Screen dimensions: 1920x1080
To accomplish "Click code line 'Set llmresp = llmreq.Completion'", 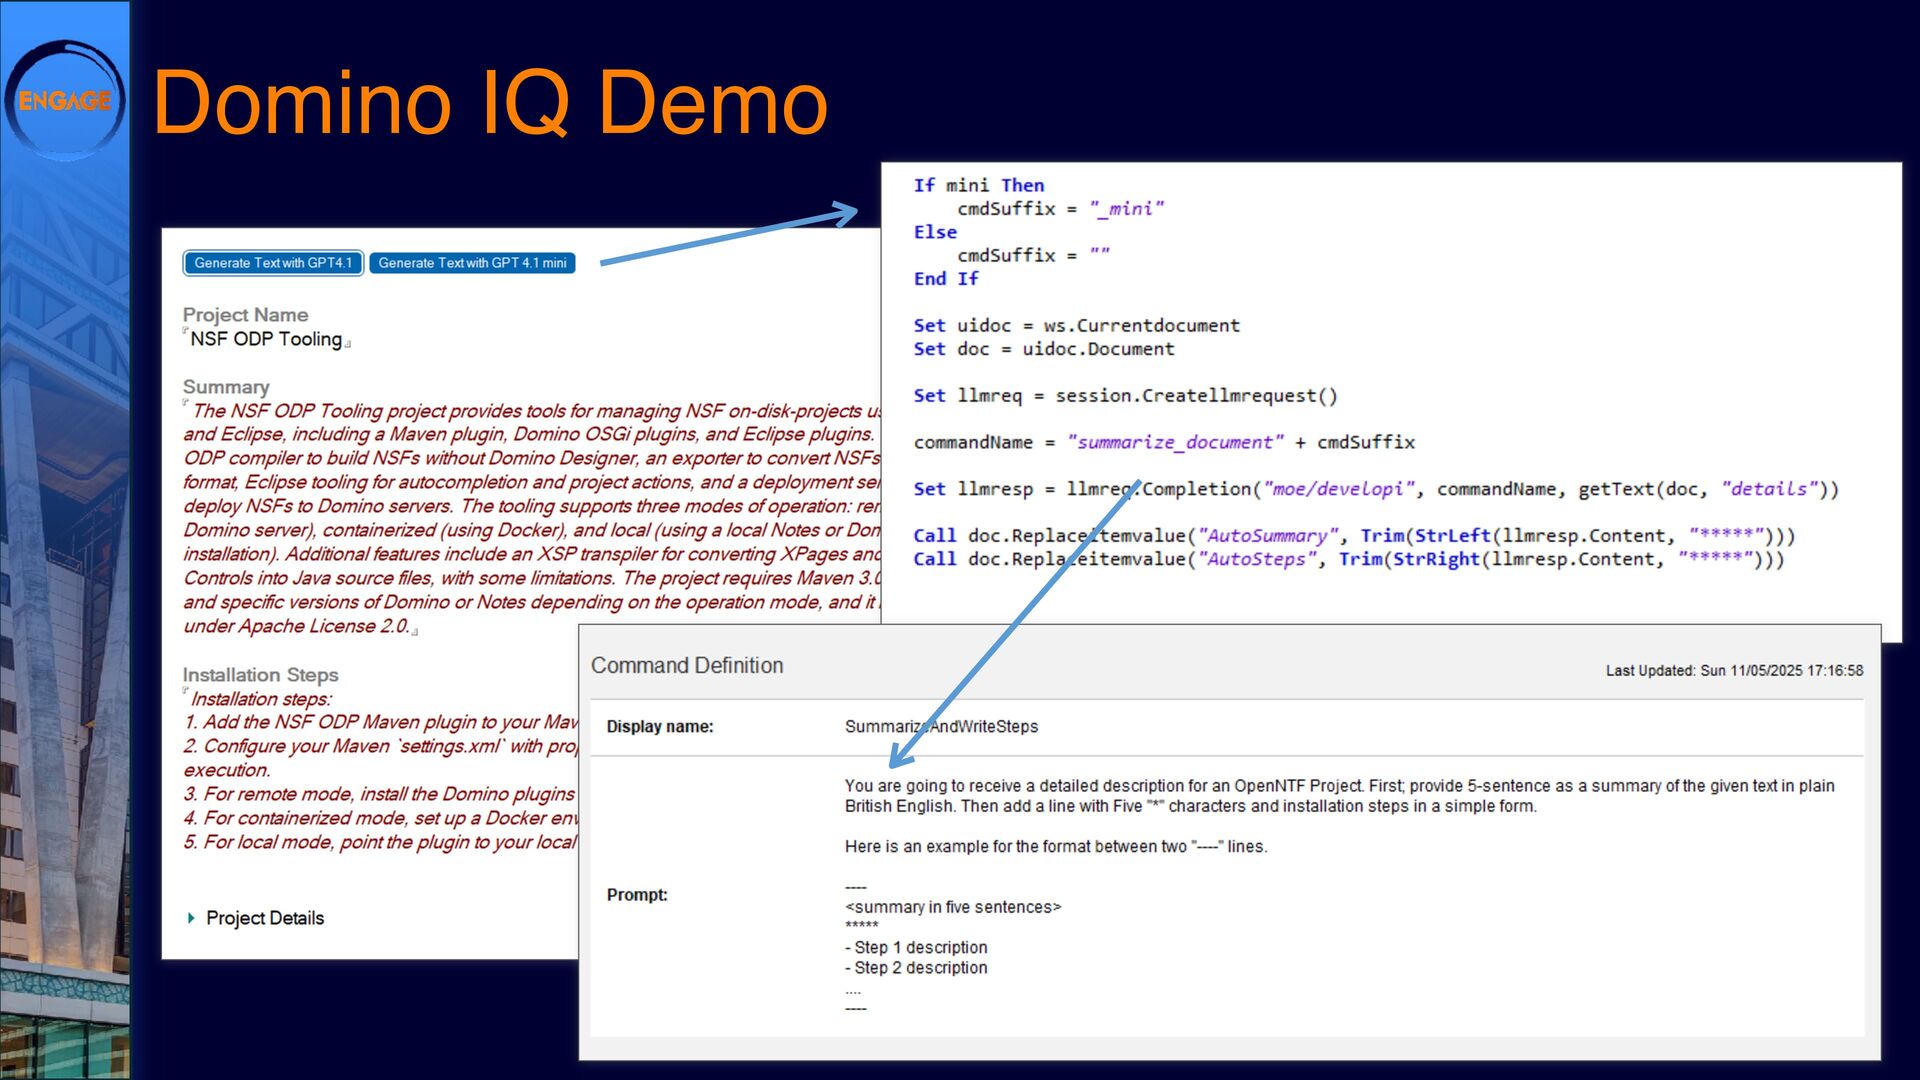I will pyautogui.click(x=1376, y=489).
